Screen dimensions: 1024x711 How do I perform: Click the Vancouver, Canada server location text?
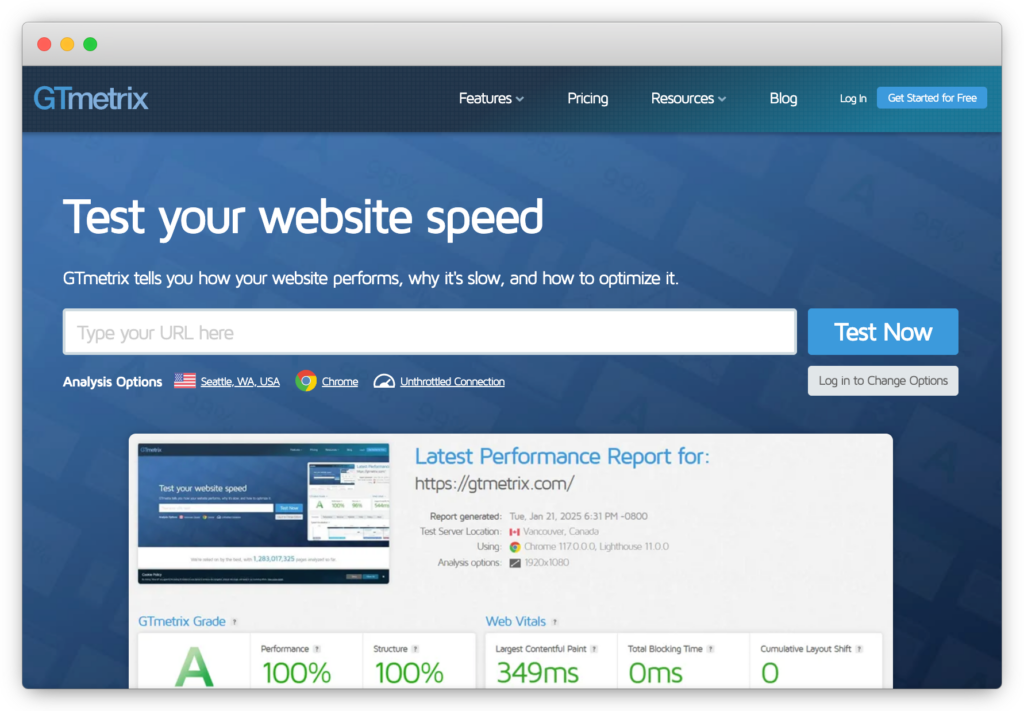click(560, 531)
